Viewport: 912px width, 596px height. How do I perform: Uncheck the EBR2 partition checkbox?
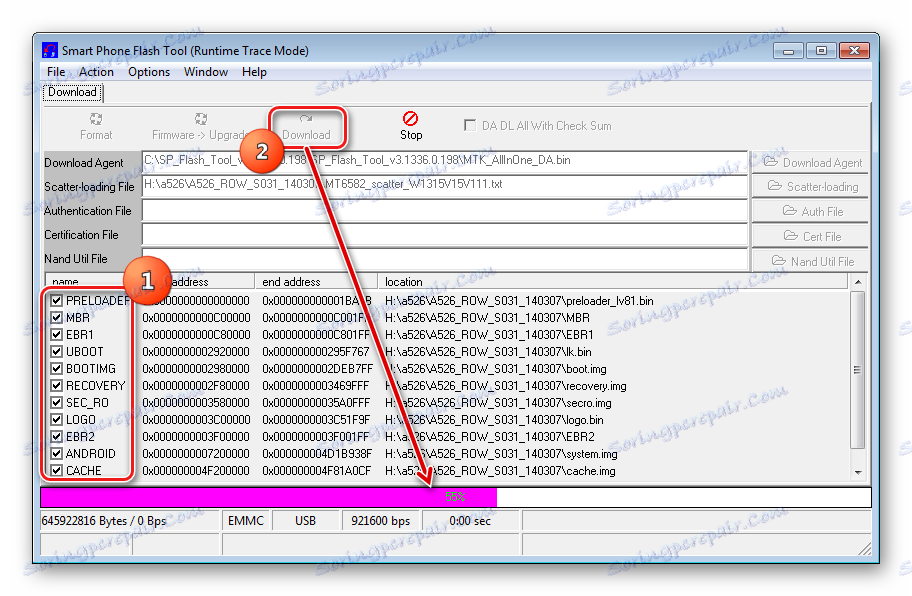pyautogui.click(x=56, y=436)
